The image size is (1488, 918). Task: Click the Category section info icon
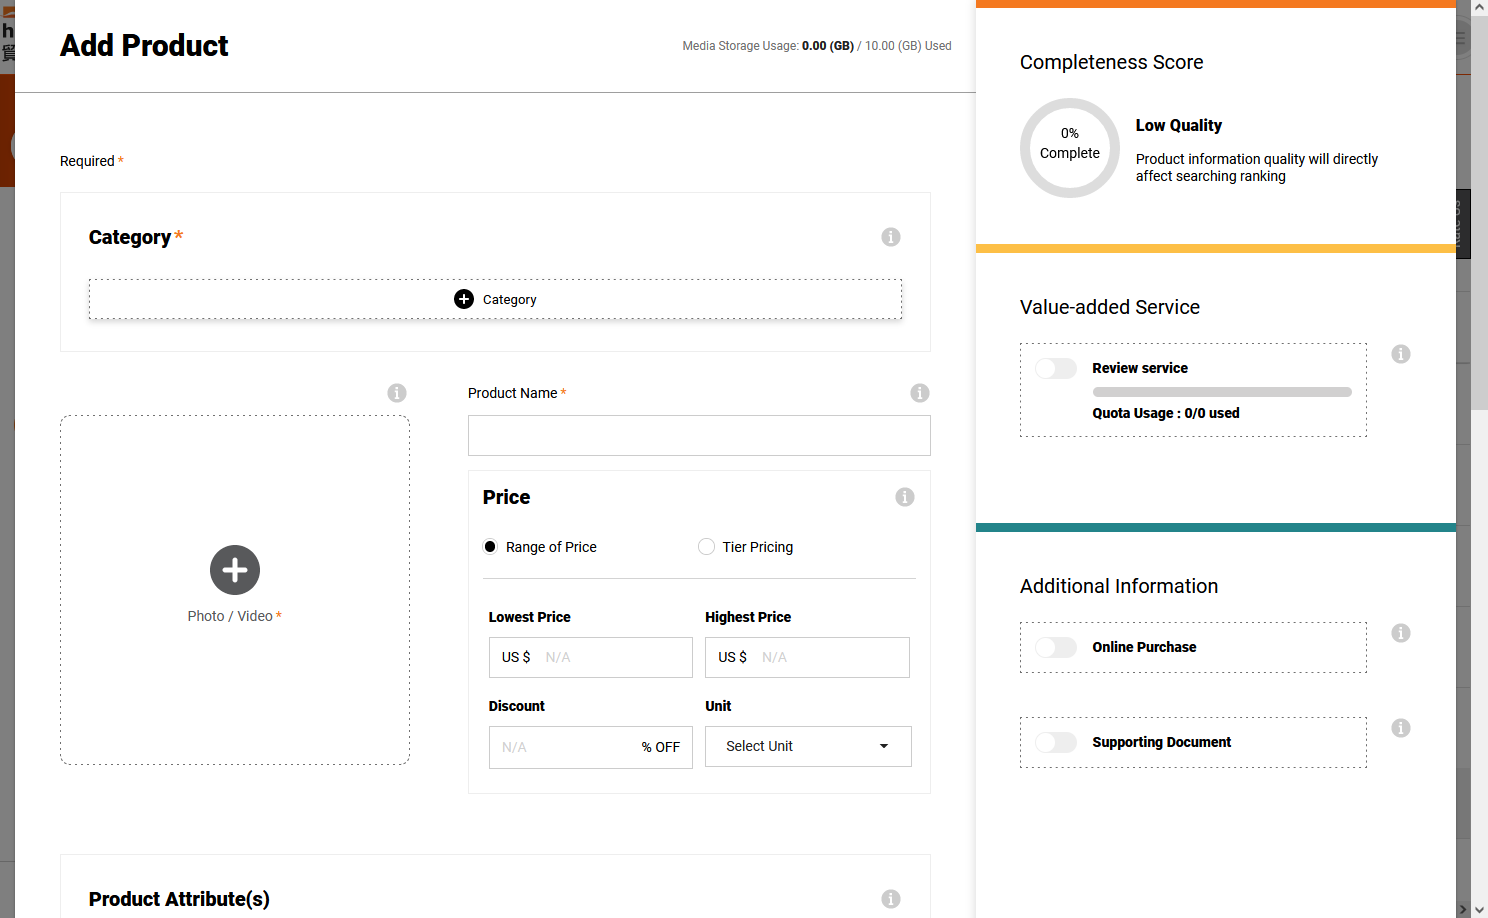point(890,237)
